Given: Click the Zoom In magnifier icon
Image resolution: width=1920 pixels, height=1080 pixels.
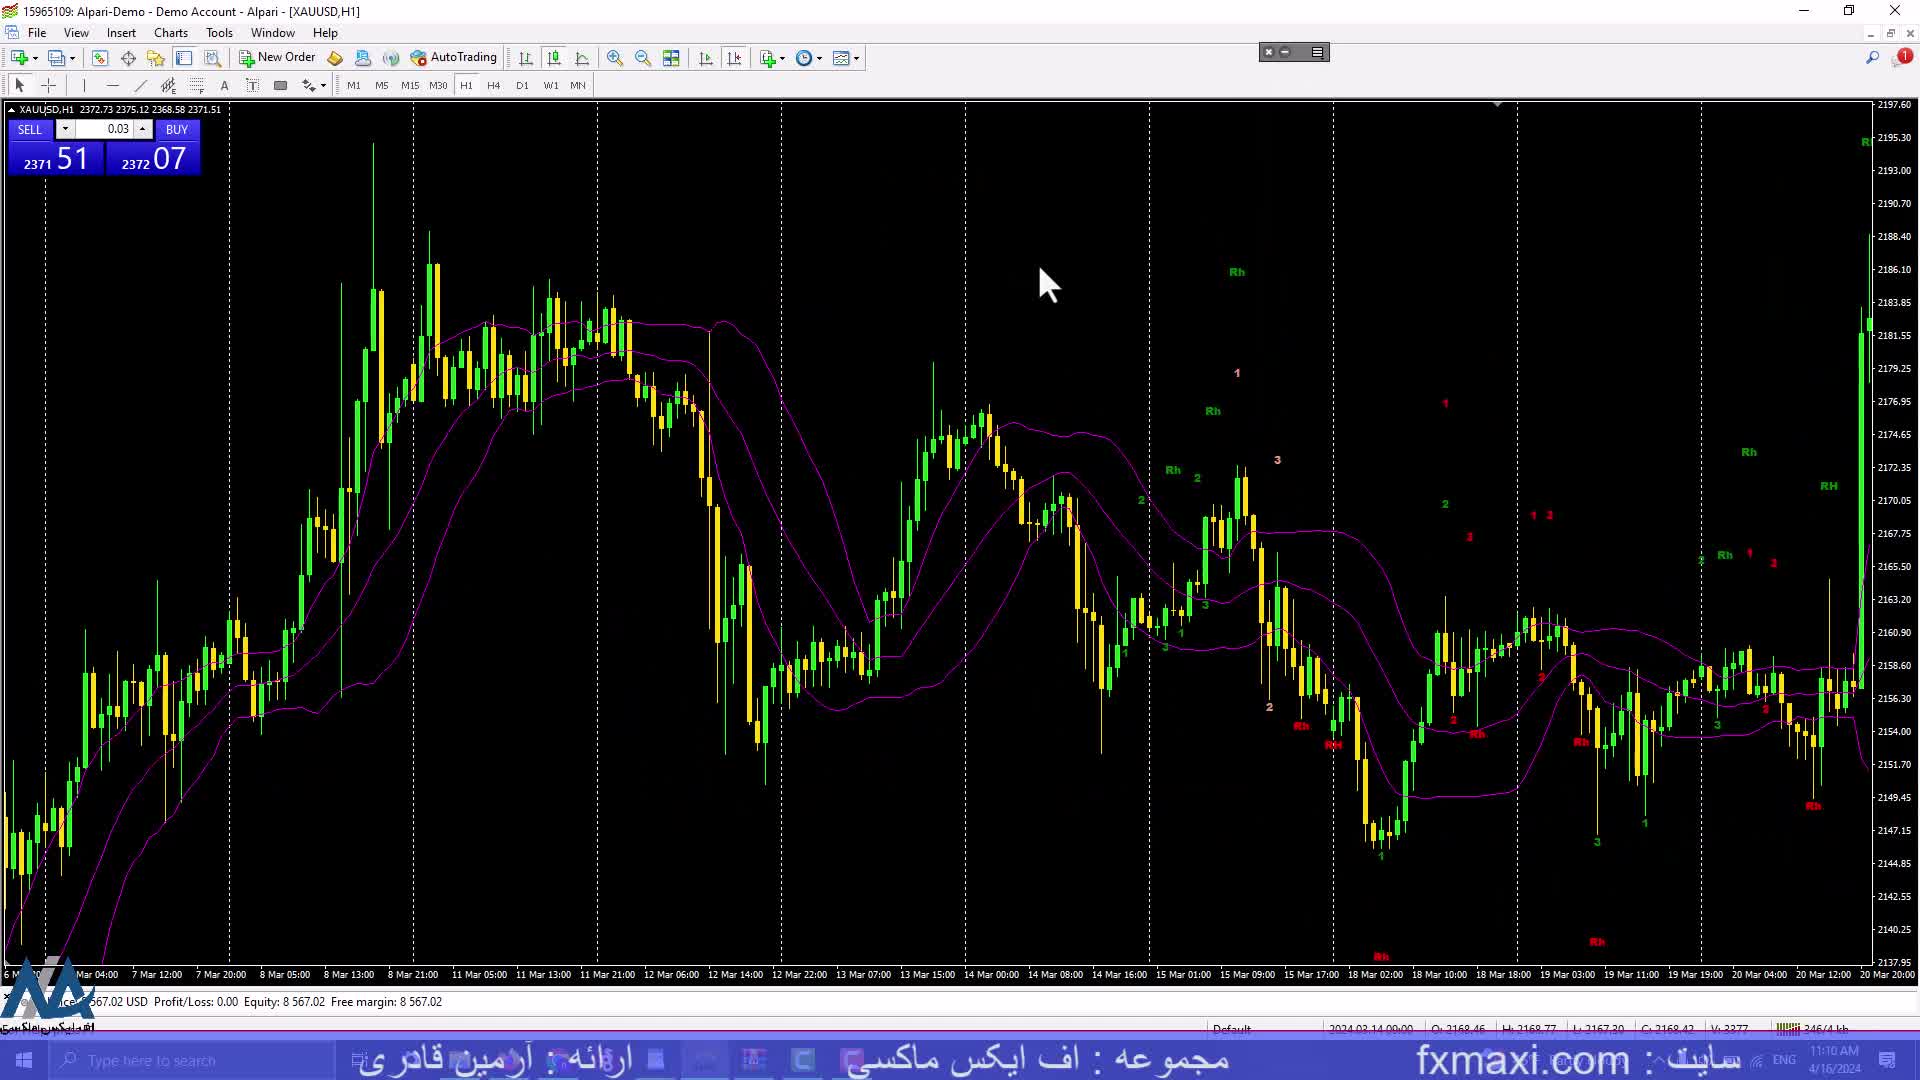Looking at the screenshot, I should point(614,58).
